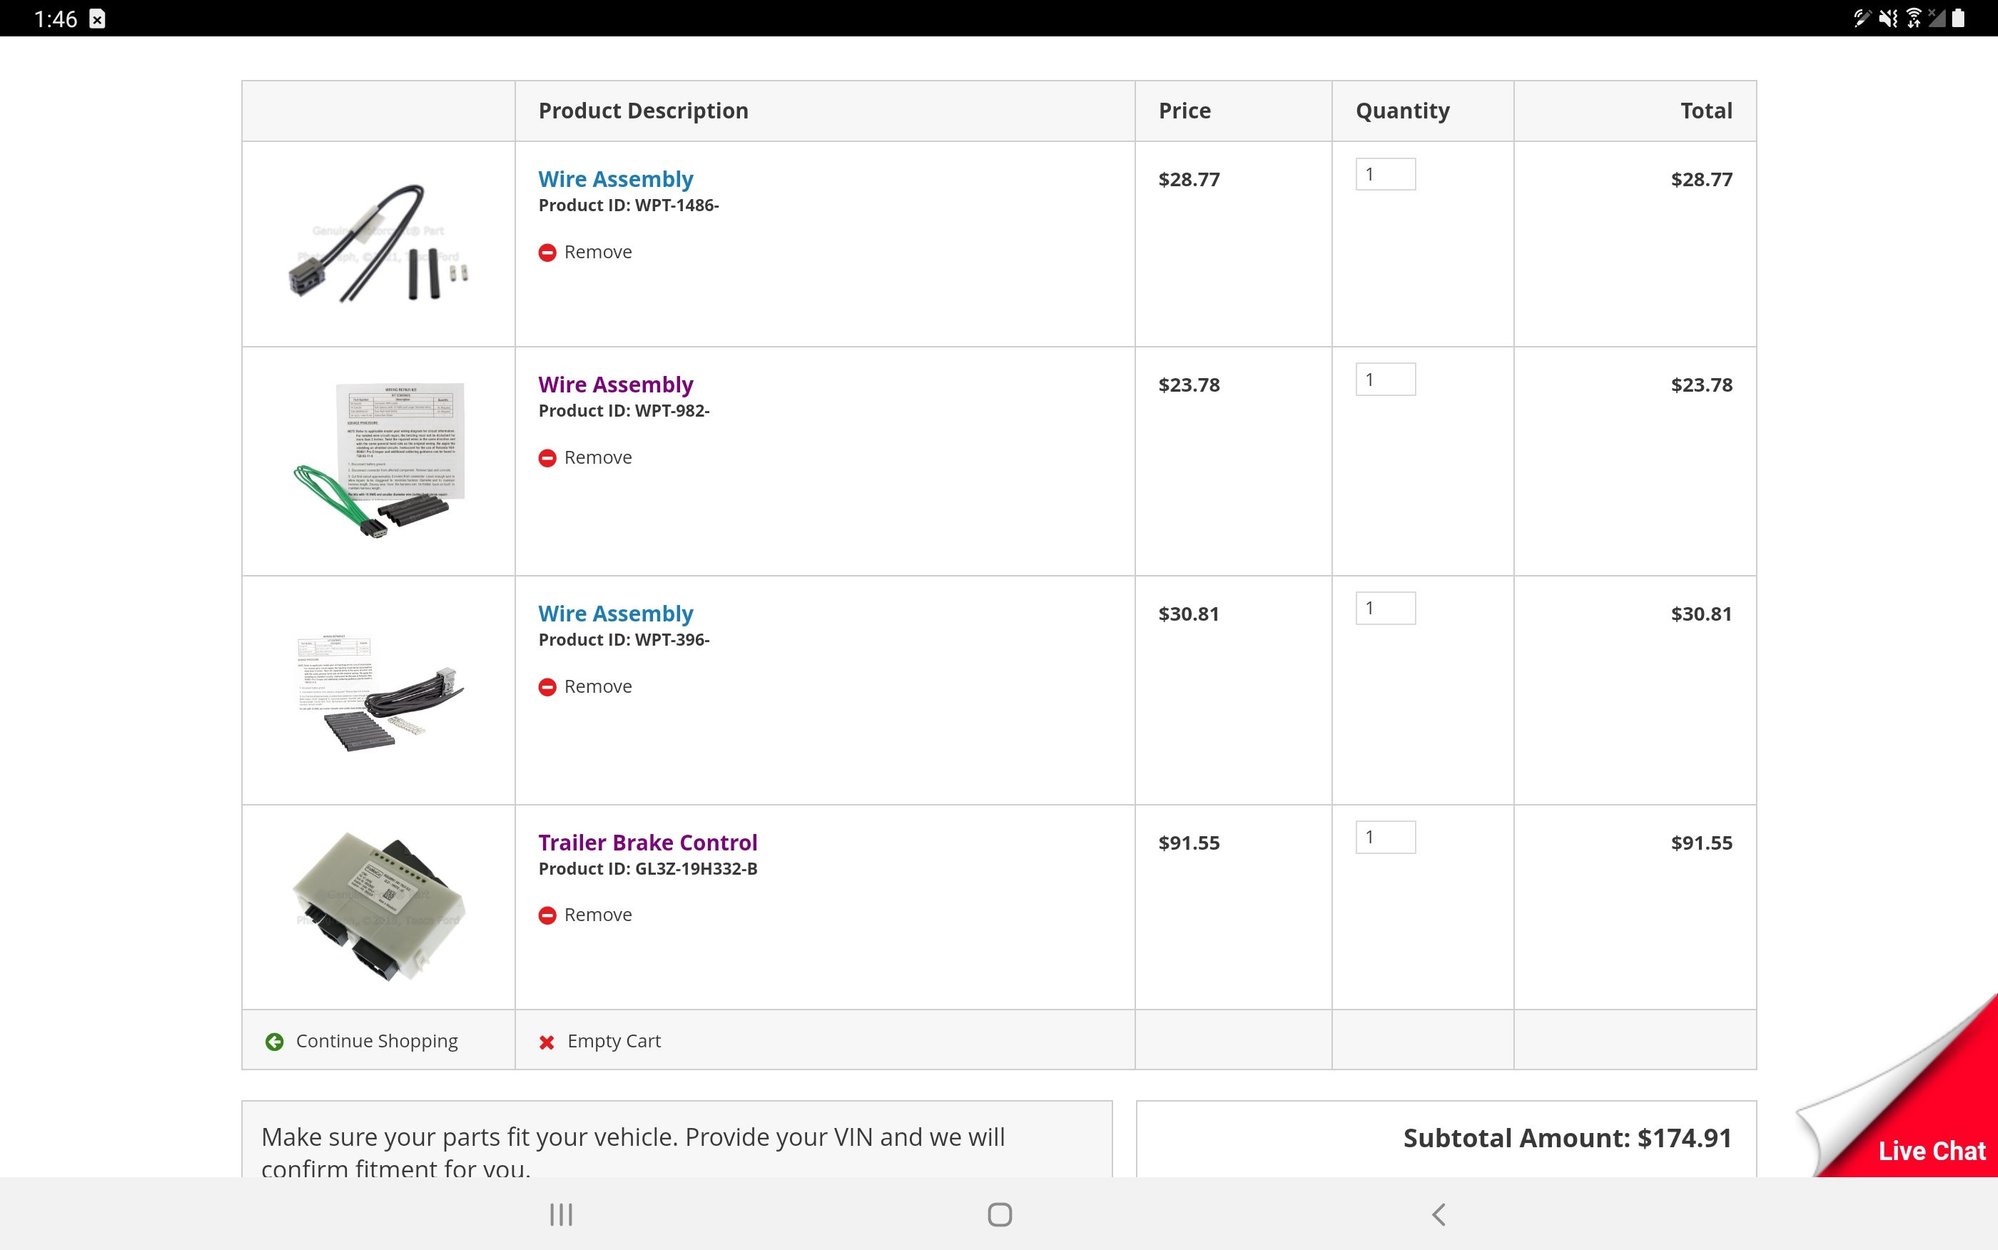The image size is (1998, 1250).
Task: Click red remove icon for Trailer Brake Control
Action: [x=547, y=915]
